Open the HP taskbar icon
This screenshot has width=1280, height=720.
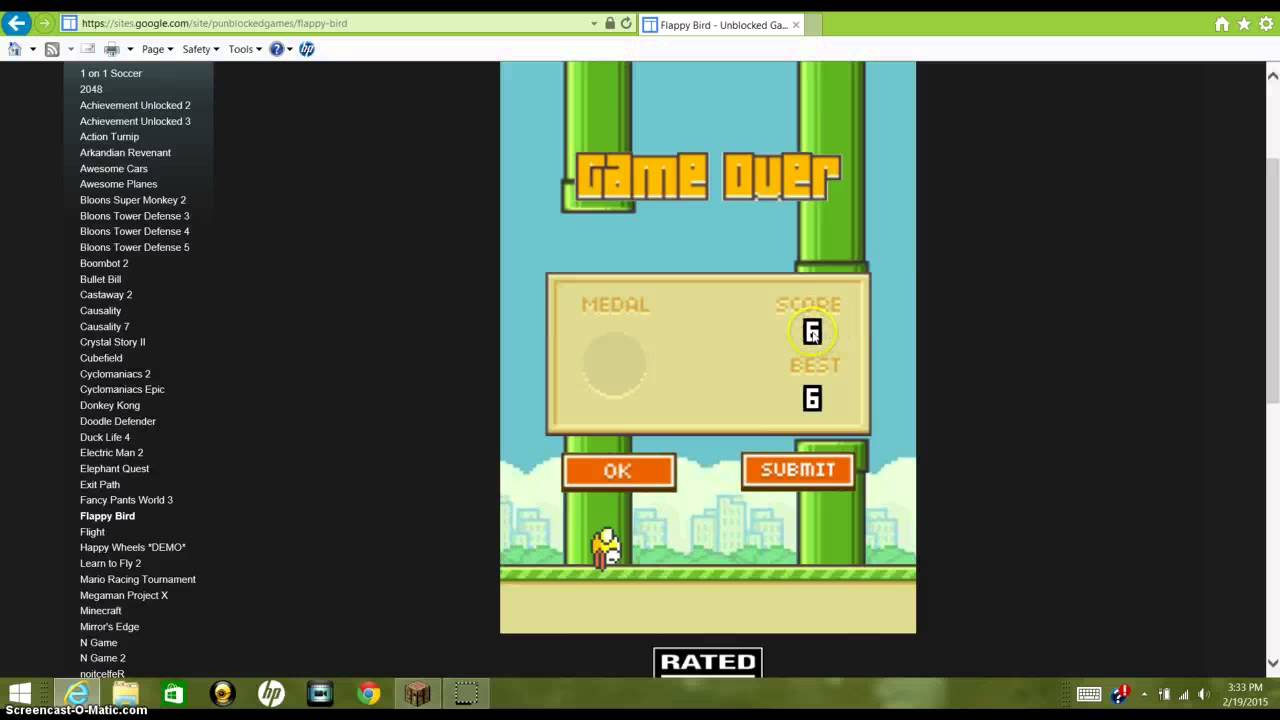point(271,693)
